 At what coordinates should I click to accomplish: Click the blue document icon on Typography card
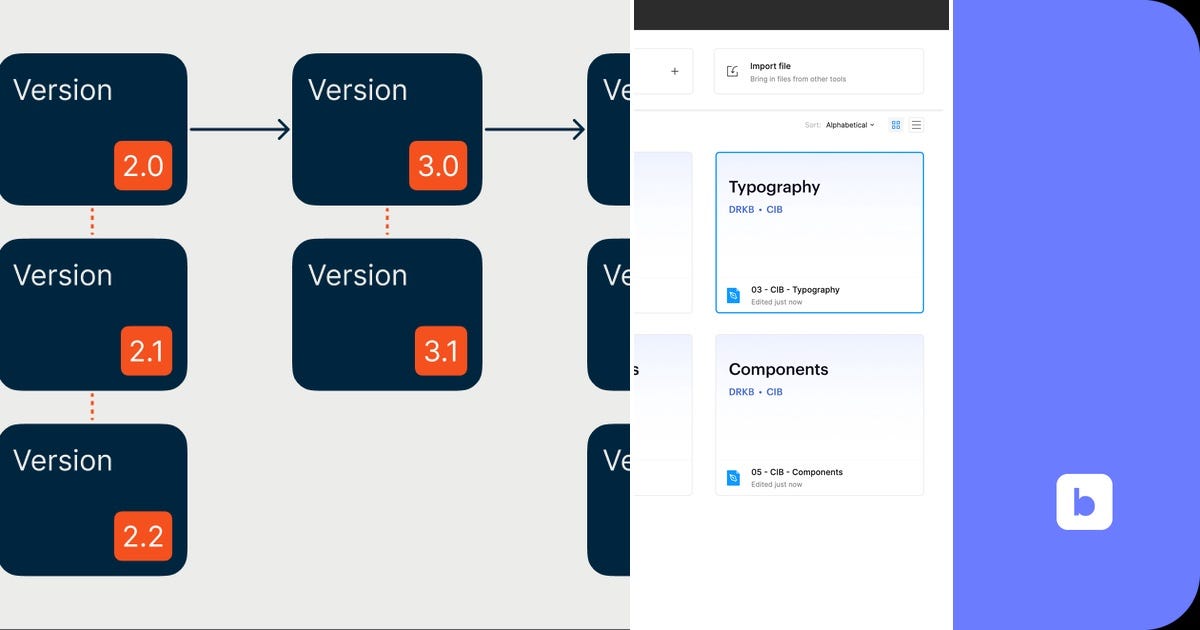731,294
